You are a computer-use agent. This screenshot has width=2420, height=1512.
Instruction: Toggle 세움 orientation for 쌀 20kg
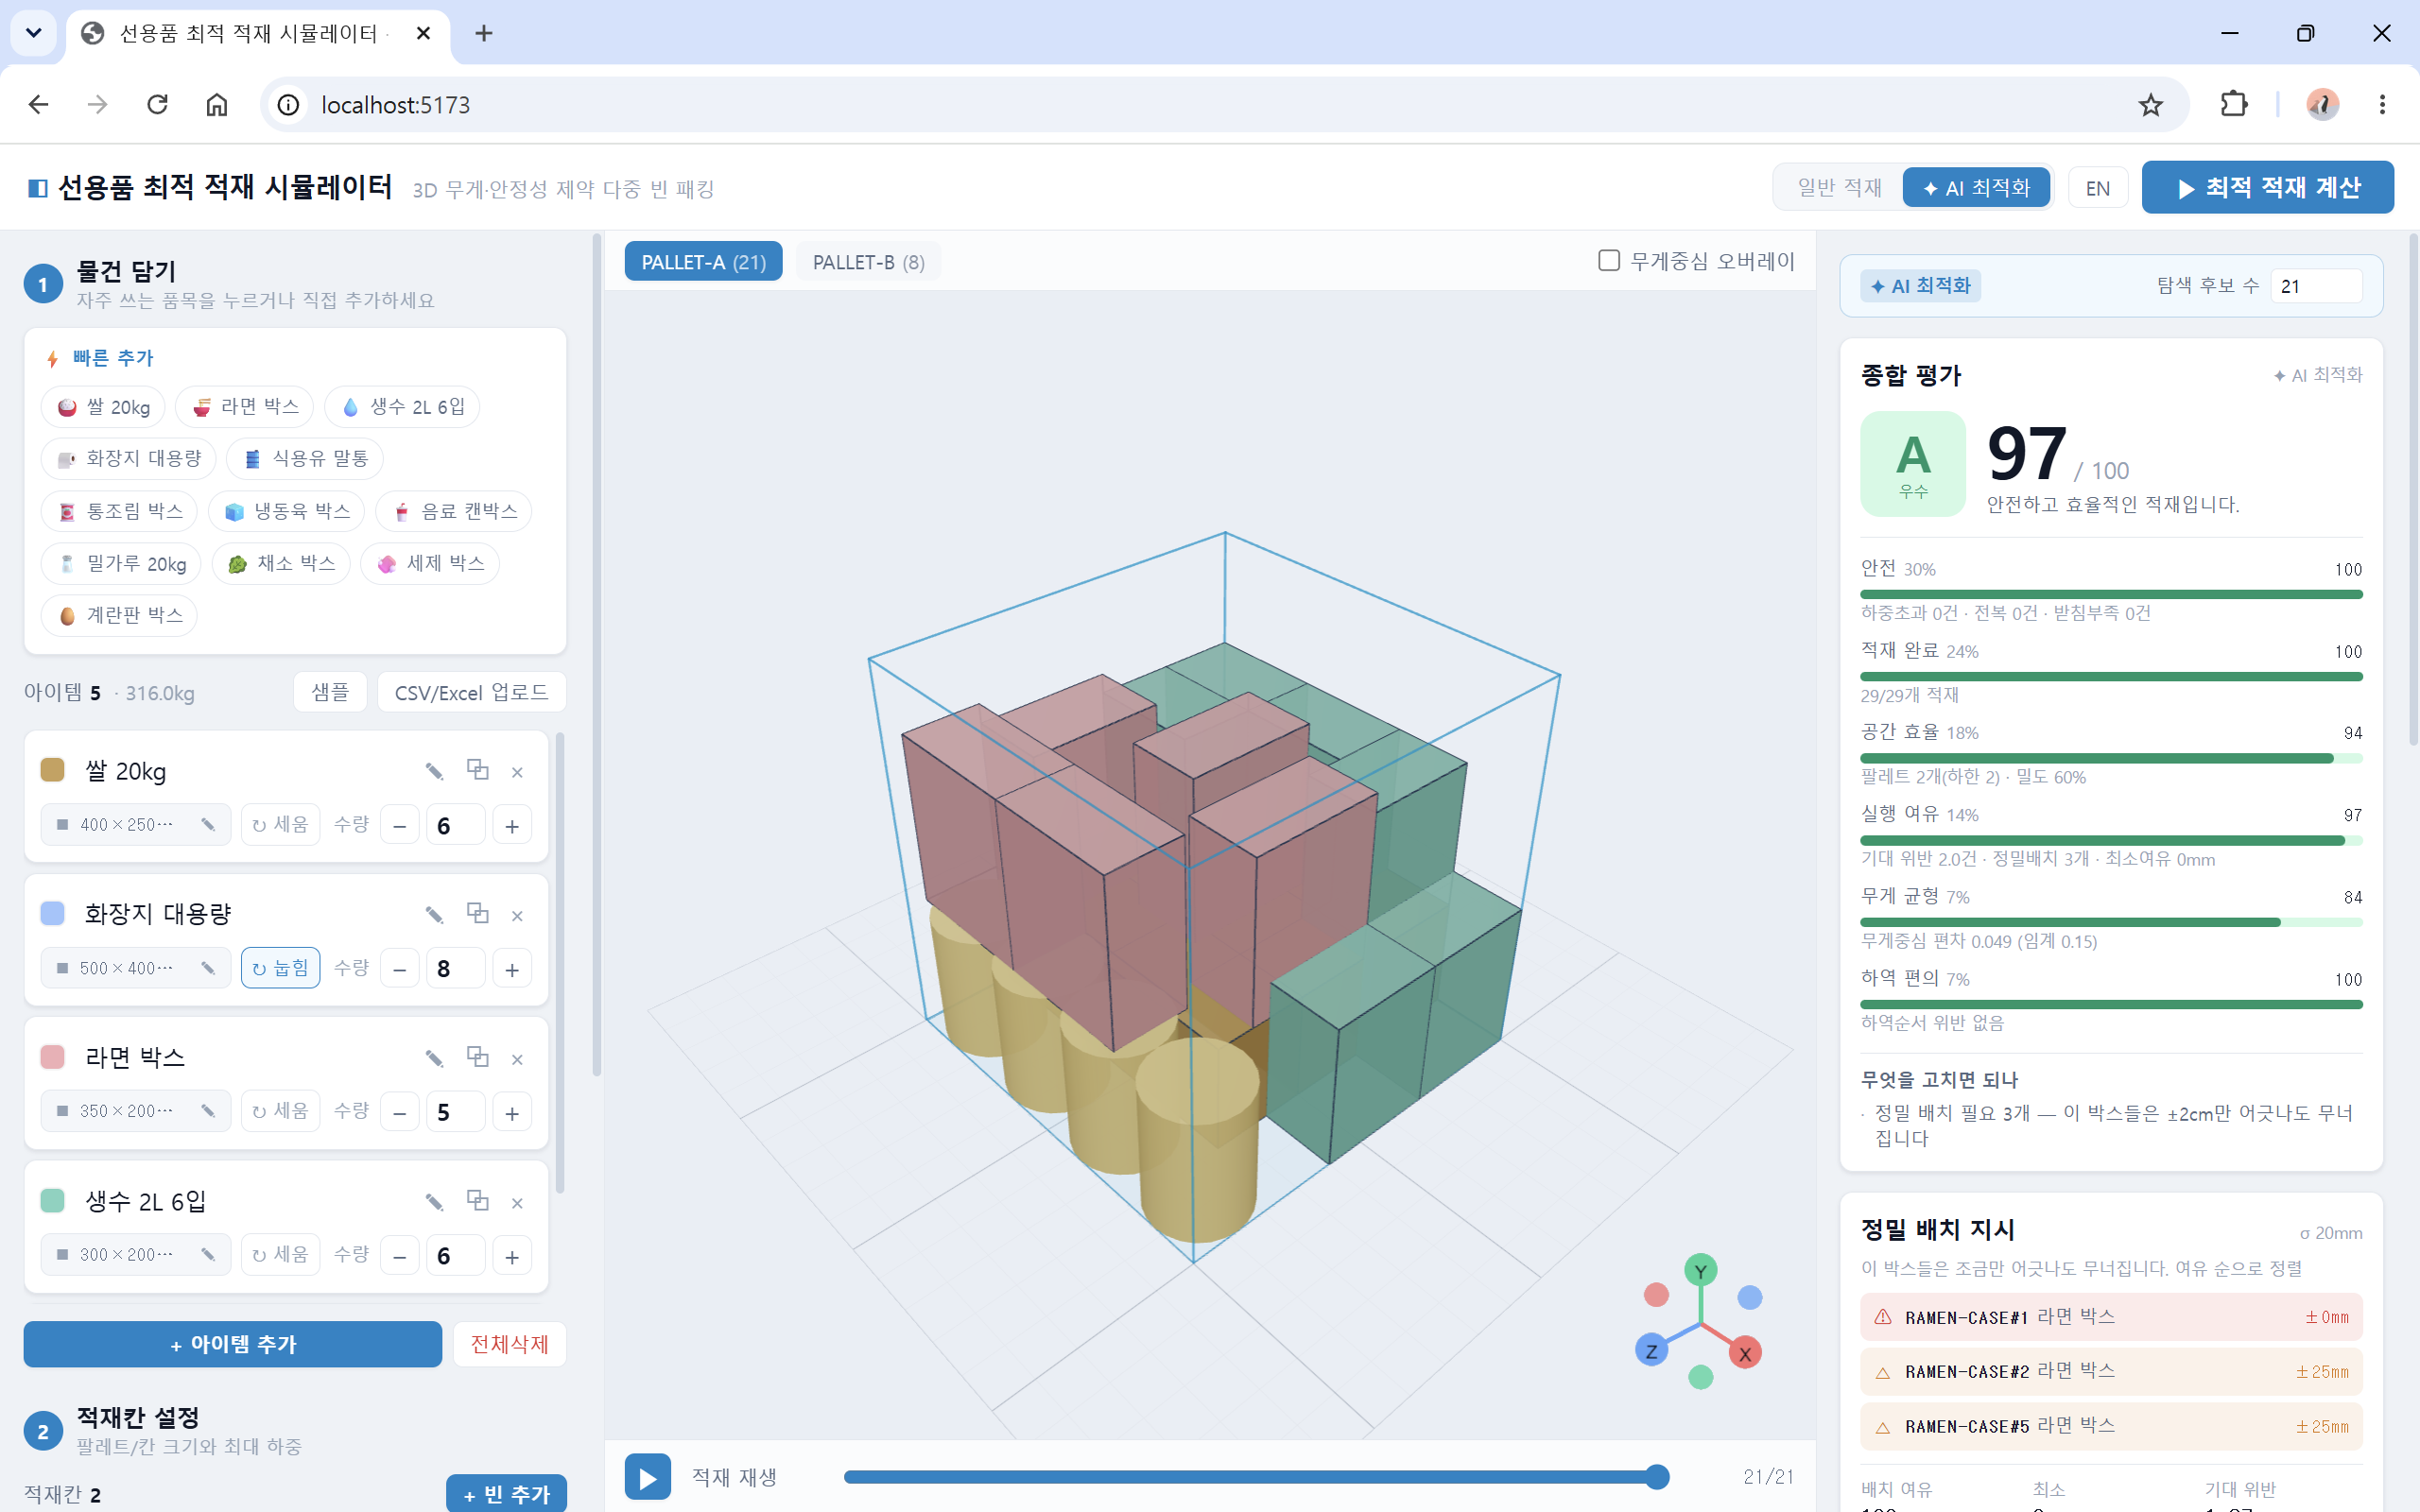281,825
